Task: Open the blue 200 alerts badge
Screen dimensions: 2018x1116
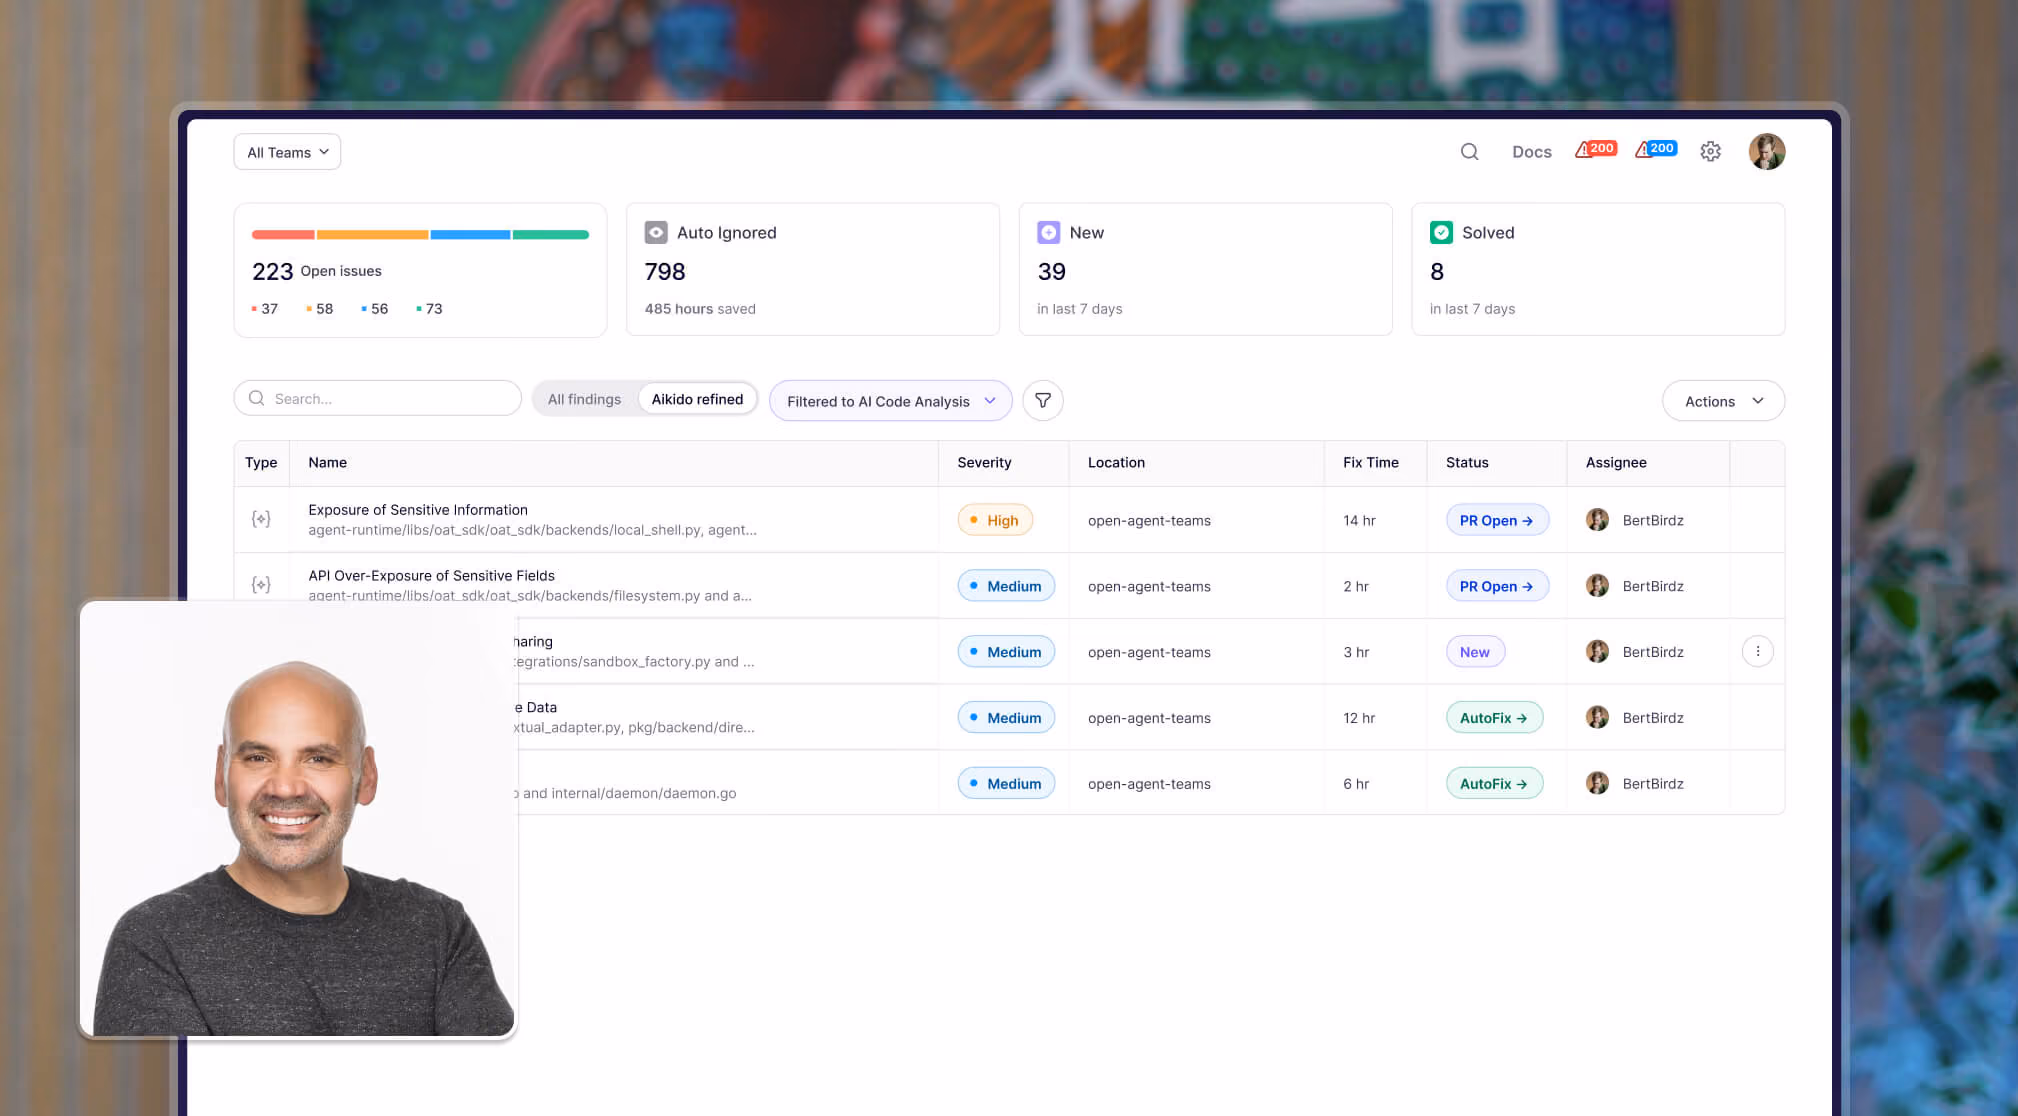Action: 1656,149
